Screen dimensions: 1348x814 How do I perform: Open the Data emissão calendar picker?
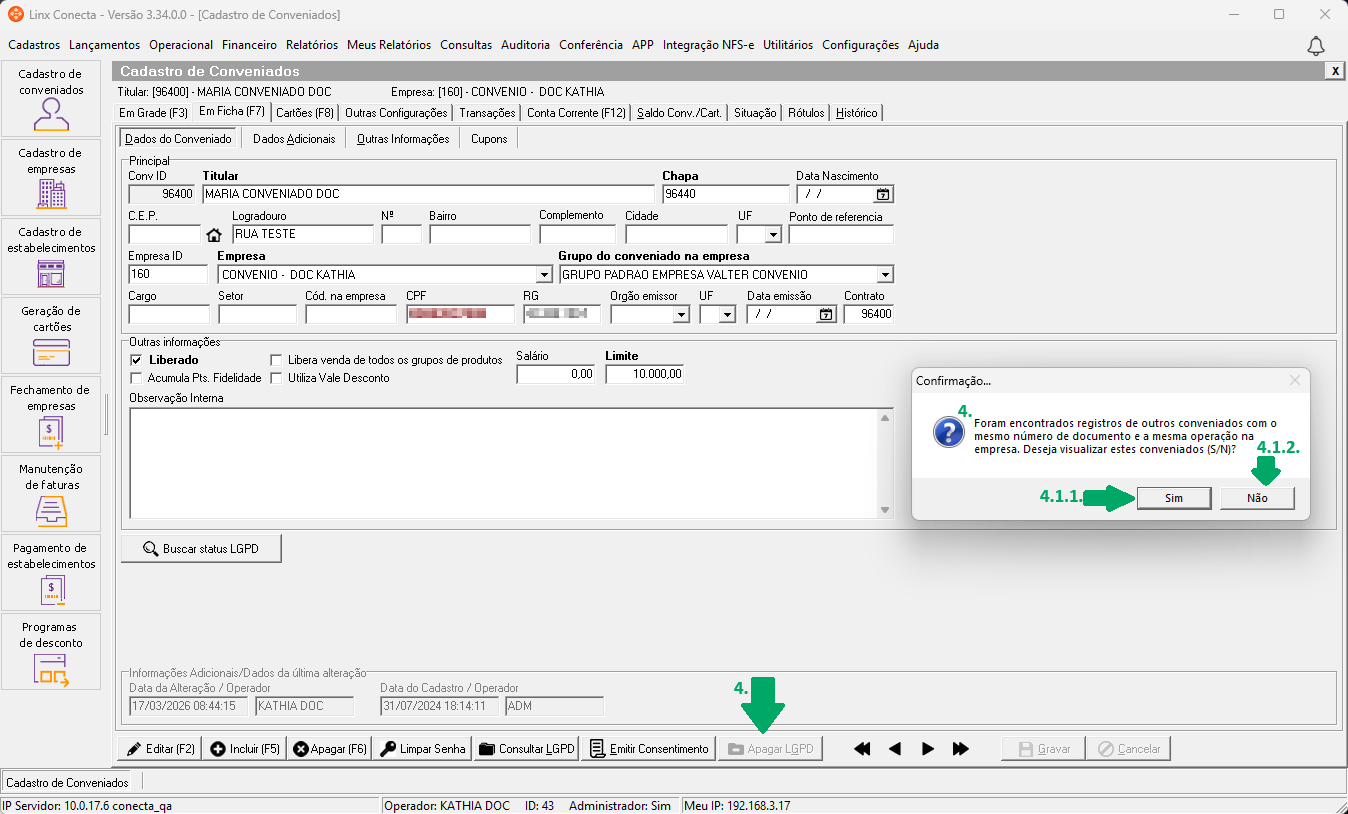[826, 314]
